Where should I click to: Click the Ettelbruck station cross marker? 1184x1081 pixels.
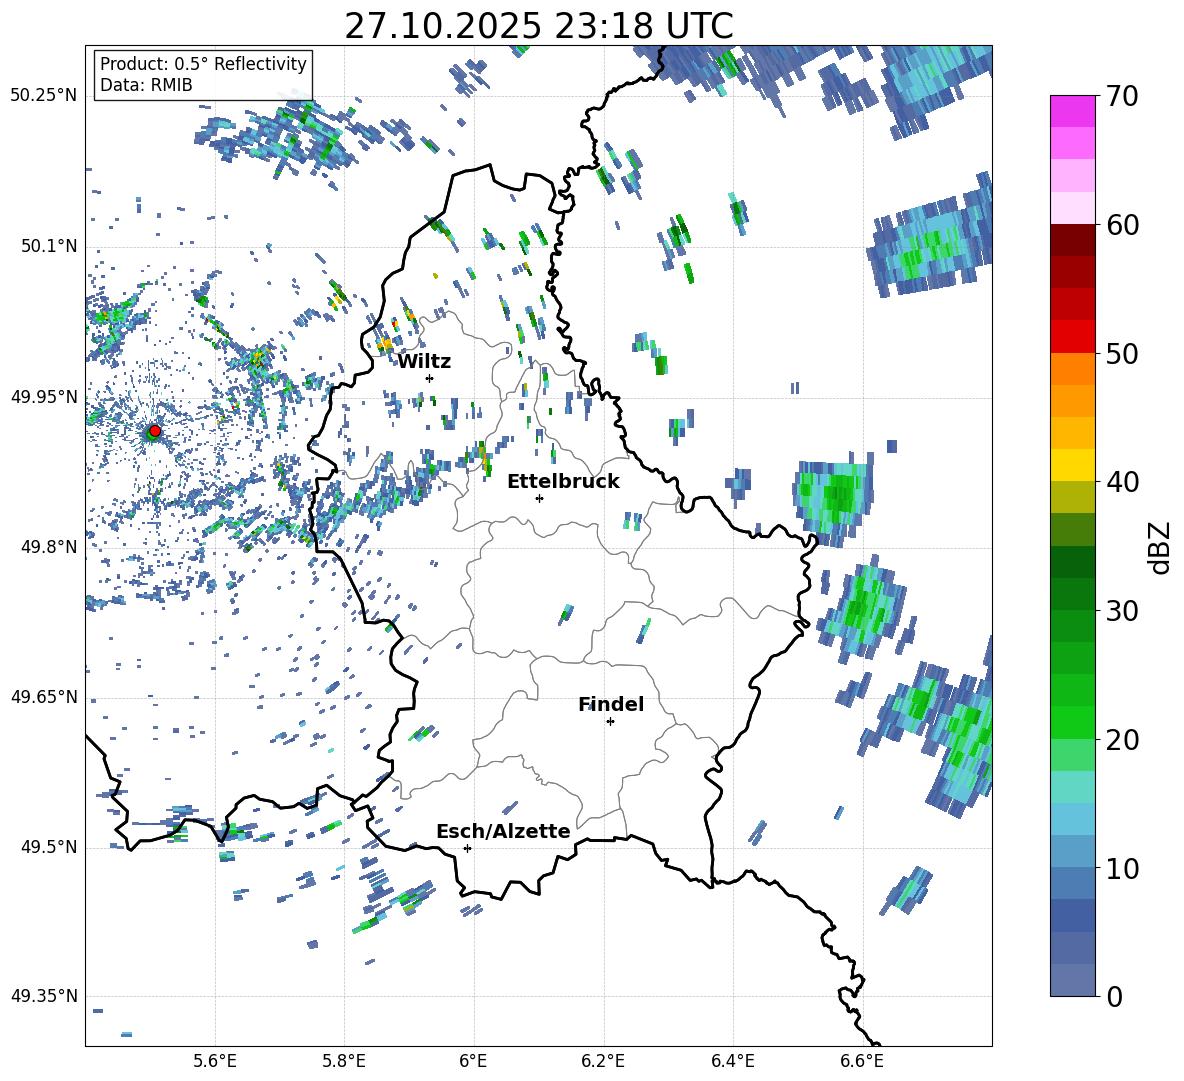point(539,498)
